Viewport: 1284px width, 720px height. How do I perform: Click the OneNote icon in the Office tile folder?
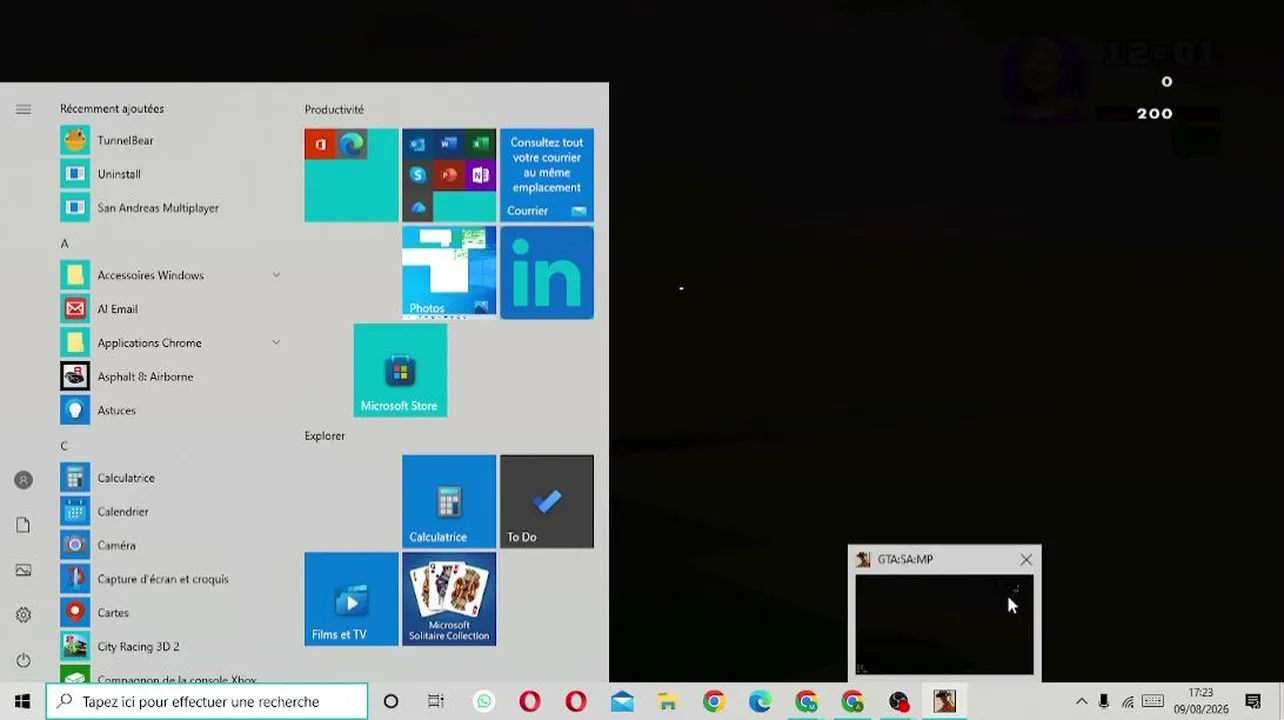(x=480, y=175)
